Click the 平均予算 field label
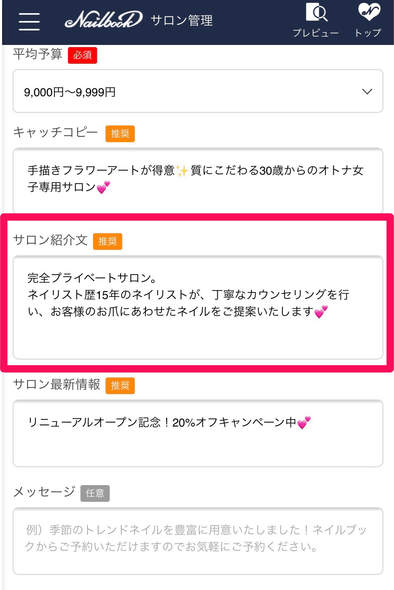The width and height of the screenshot is (394, 590). tap(38, 54)
